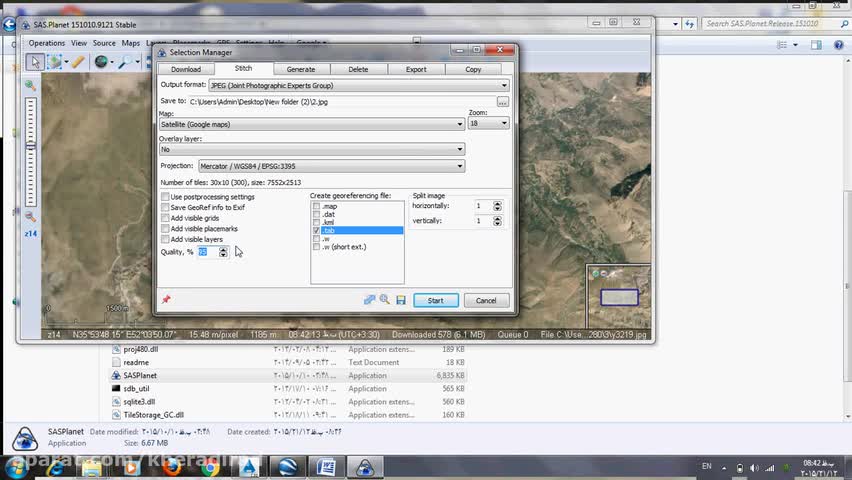Click the red pin icon in Selection Manager
Image resolution: width=852 pixels, height=480 pixels.
coord(166,300)
